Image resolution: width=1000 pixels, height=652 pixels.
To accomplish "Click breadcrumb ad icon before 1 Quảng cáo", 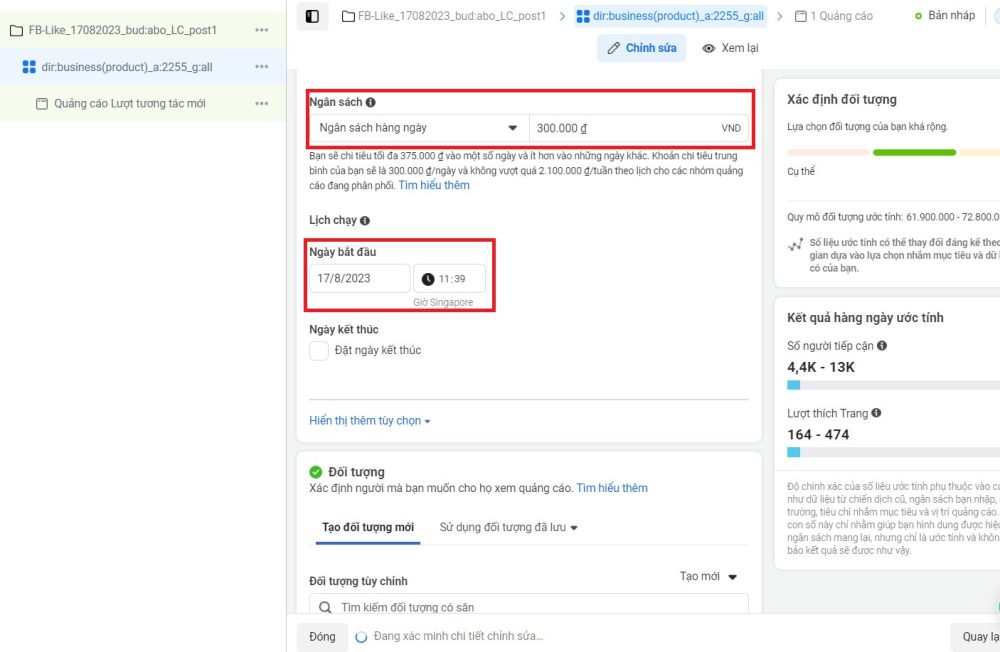I will point(800,16).
